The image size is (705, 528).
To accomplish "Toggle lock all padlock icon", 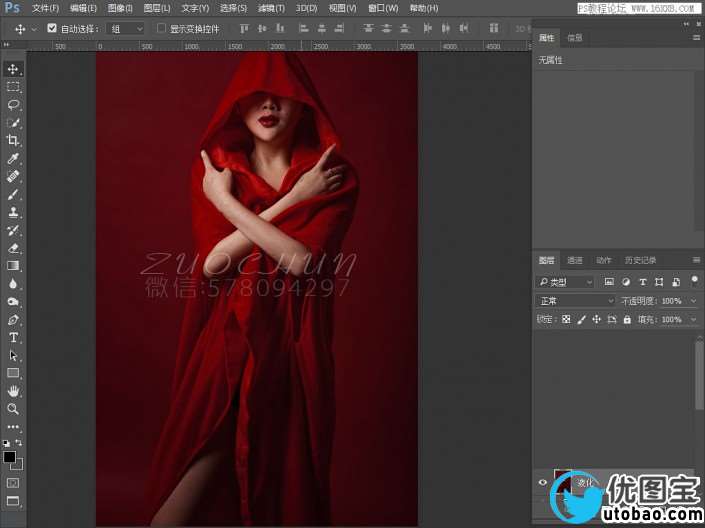I will tap(627, 319).
